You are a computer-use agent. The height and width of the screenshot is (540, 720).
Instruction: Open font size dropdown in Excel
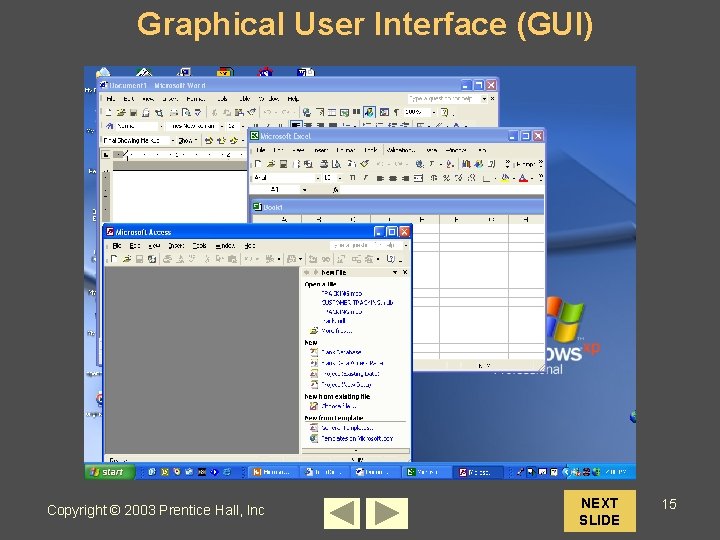coord(340,178)
